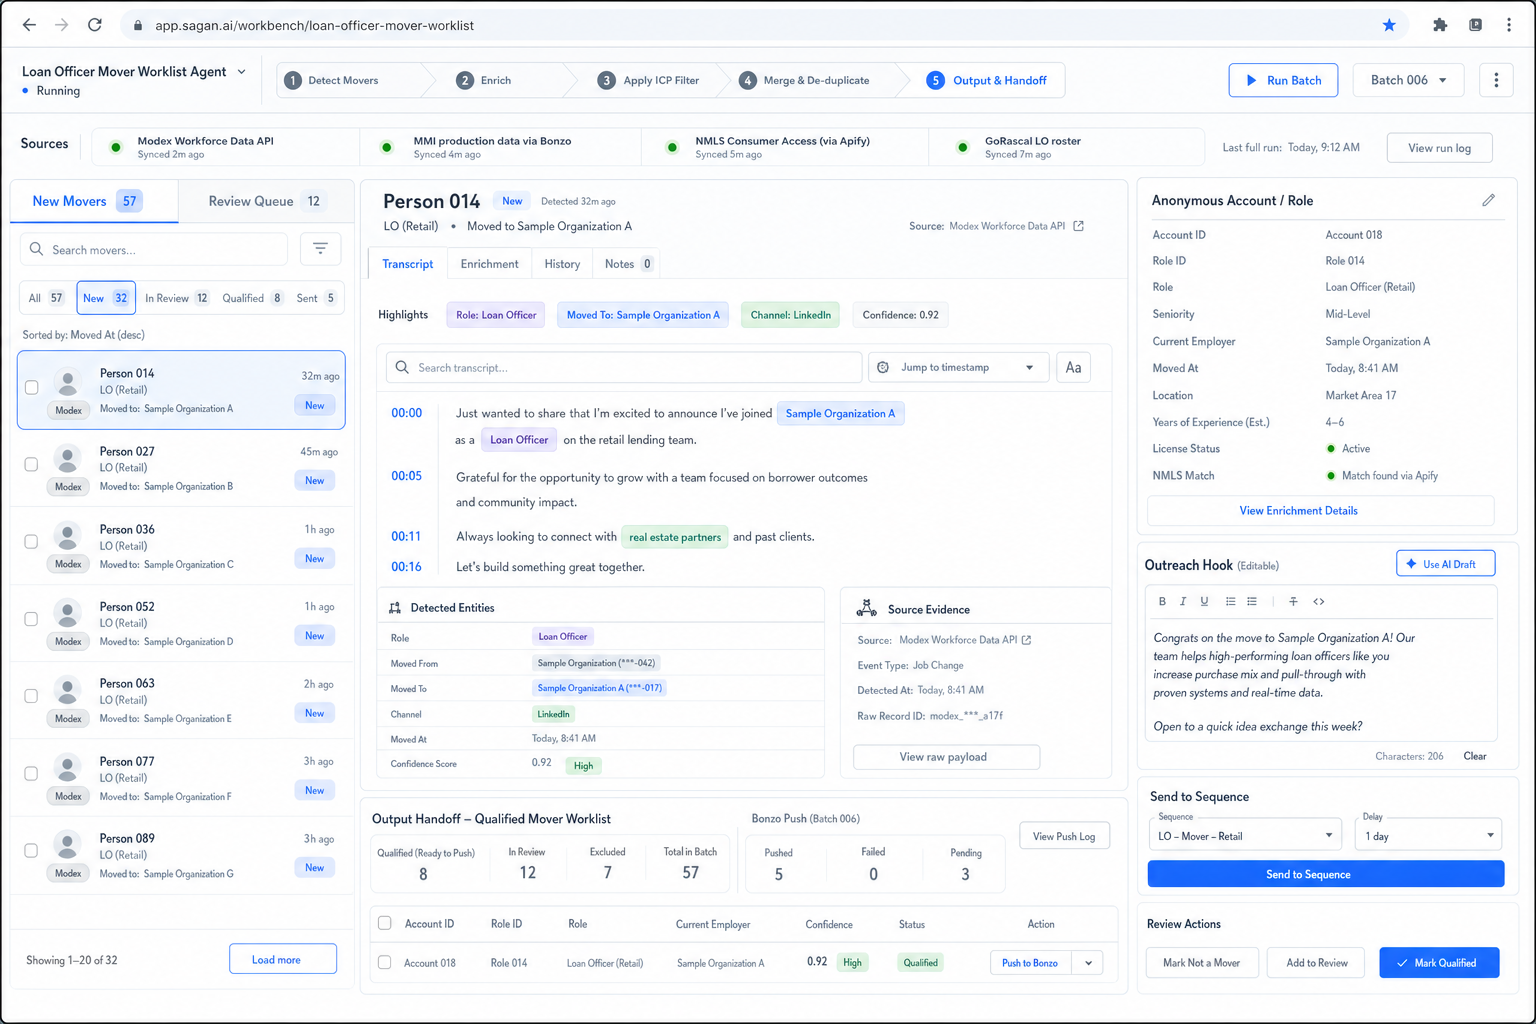Open the Delay 1 day dropdown
Image resolution: width=1536 pixels, height=1024 pixels.
pos(1428,835)
